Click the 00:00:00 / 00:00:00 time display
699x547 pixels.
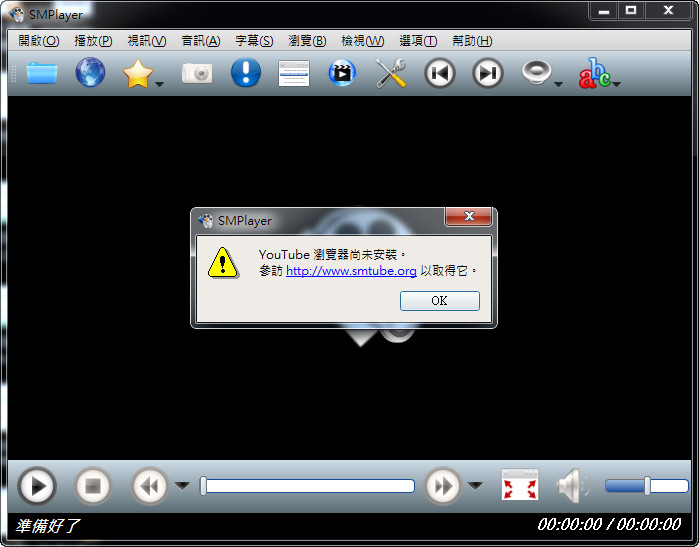609,524
